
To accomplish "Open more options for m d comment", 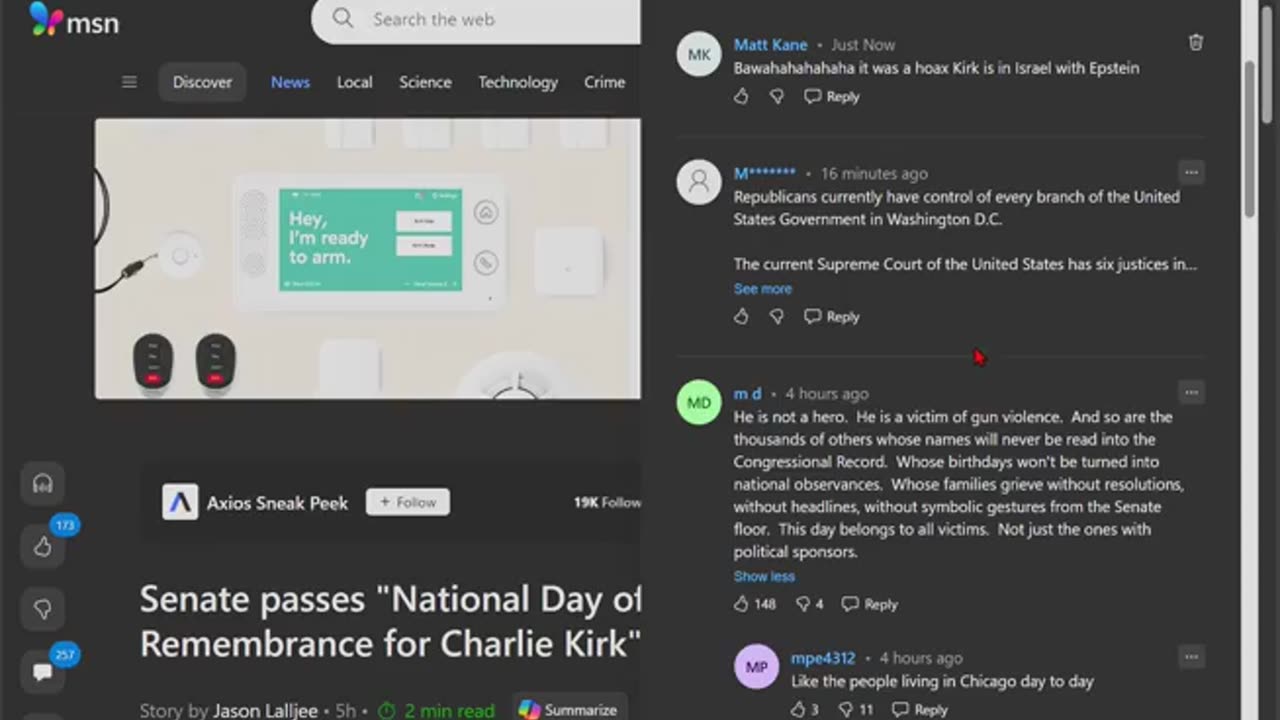I will (x=1191, y=392).
